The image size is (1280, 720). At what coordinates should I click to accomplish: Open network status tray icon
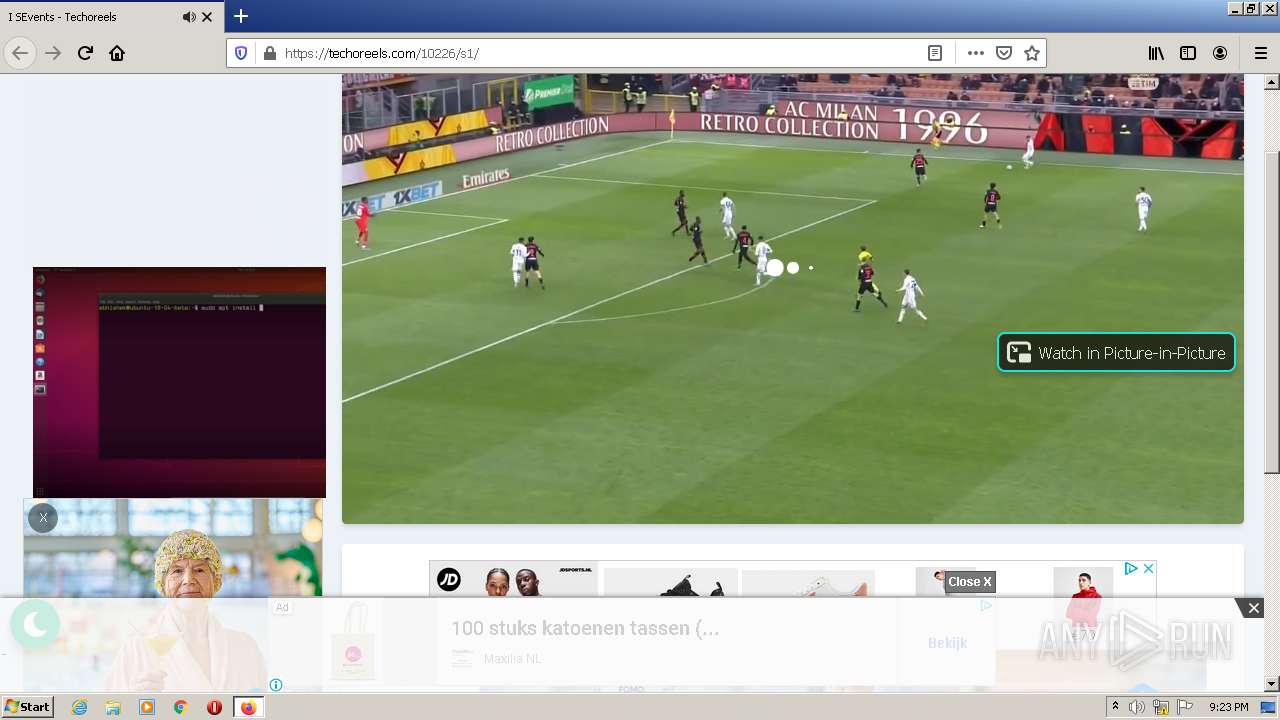point(1161,707)
